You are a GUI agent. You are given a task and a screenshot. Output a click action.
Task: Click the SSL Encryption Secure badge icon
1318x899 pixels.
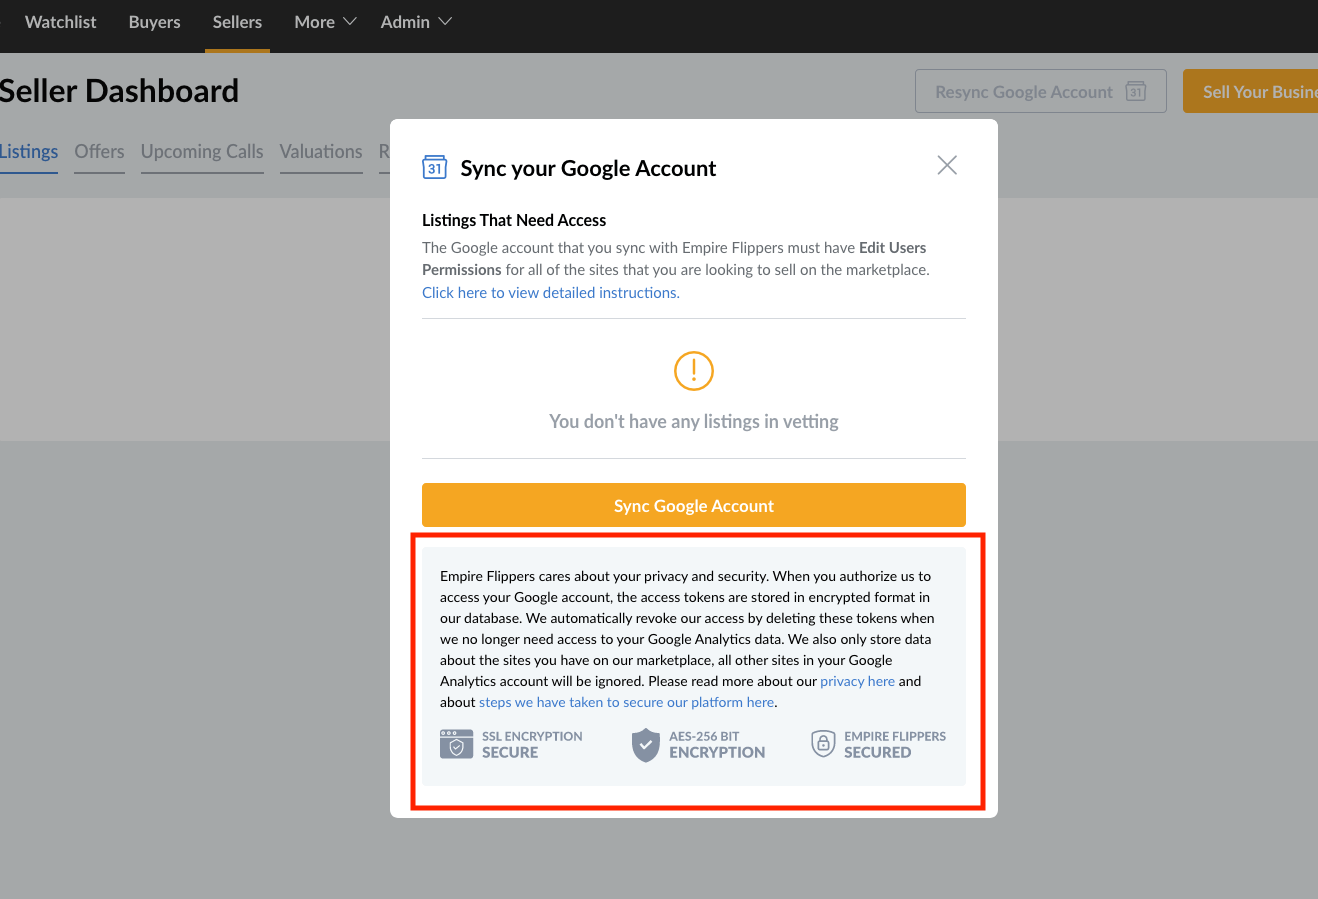(x=456, y=744)
